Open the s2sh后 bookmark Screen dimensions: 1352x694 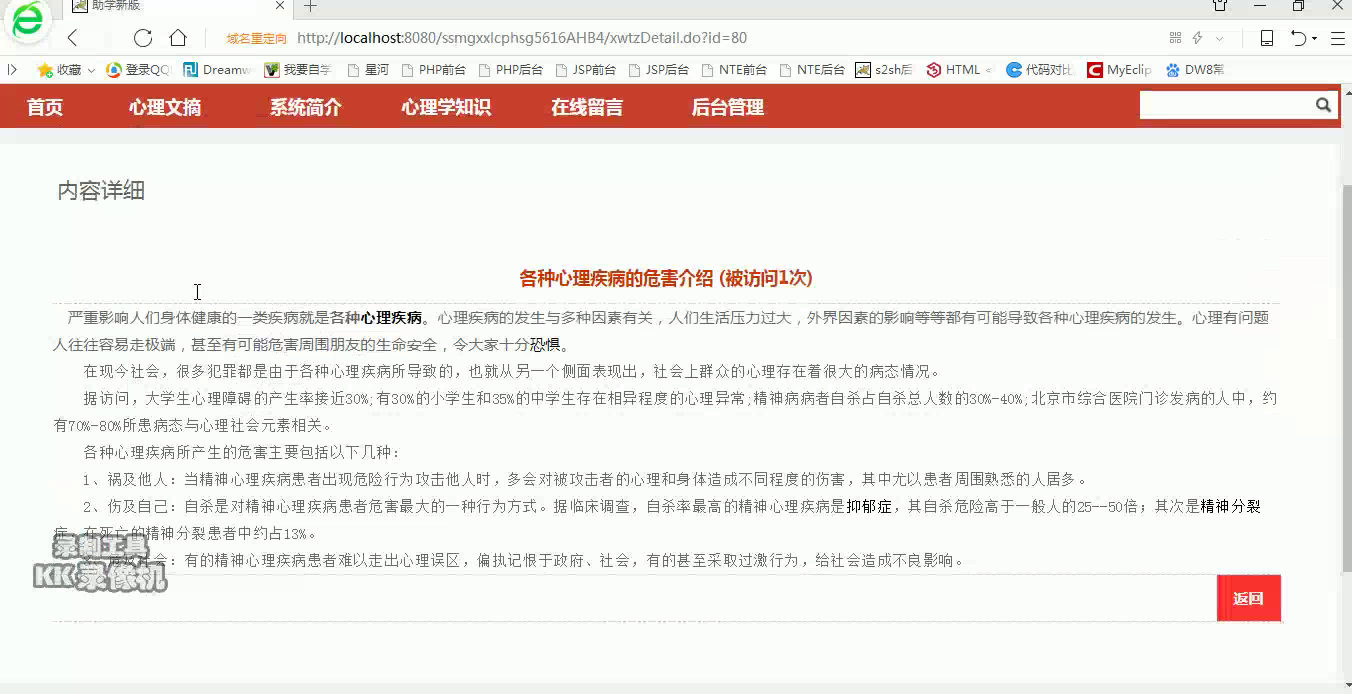coord(884,70)
